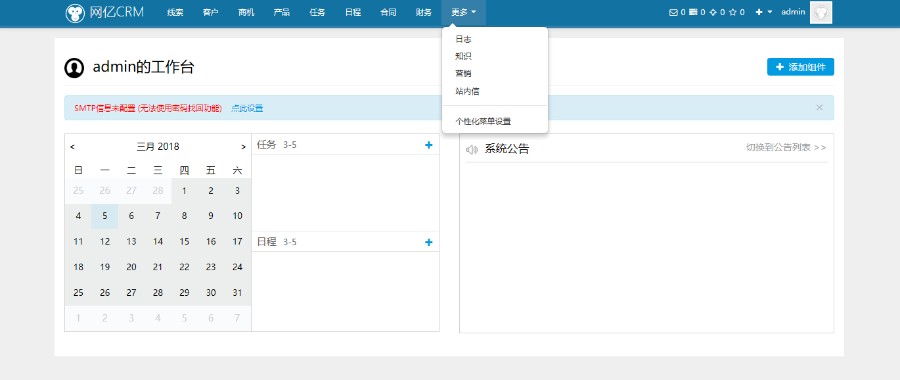This screenshot has width=900, height=380.
Task: Click the admin的工作台 title
Action: 143,68
